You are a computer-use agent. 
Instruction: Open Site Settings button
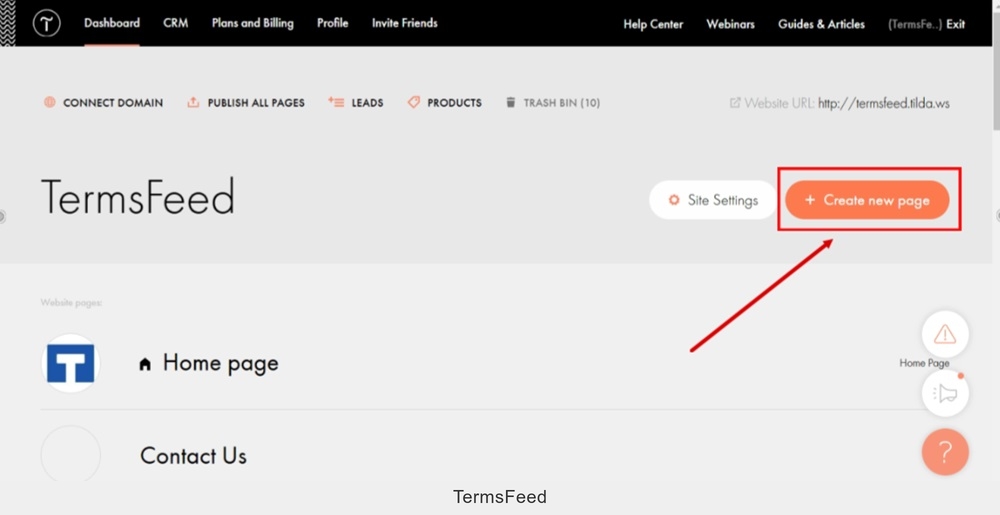click(713, 200)
